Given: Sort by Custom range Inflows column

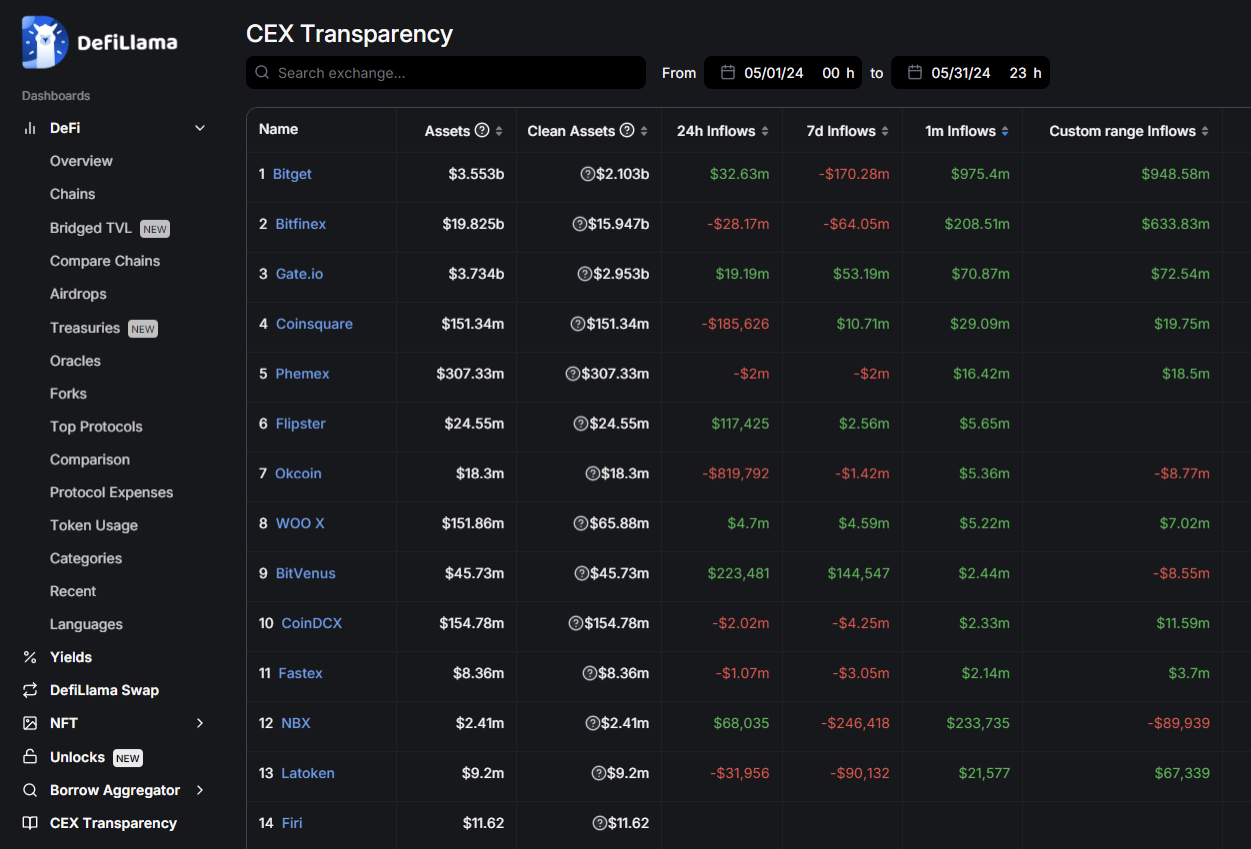Looking at the screenshot, I should [1129, 131].
